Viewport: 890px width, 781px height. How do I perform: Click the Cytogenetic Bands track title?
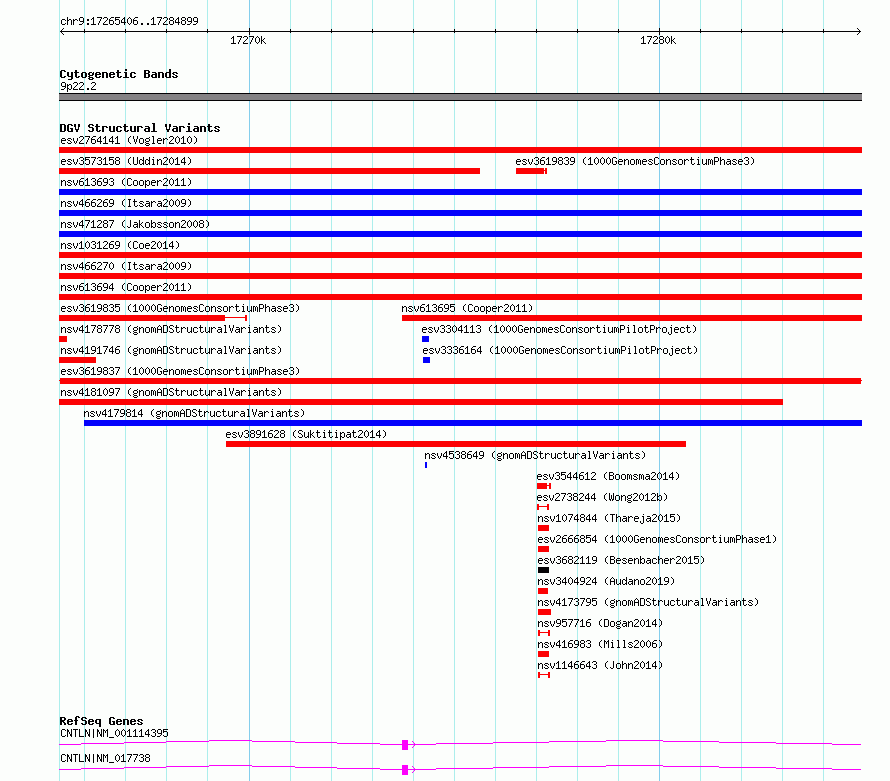pyautogui.click(x=119, y=74)
